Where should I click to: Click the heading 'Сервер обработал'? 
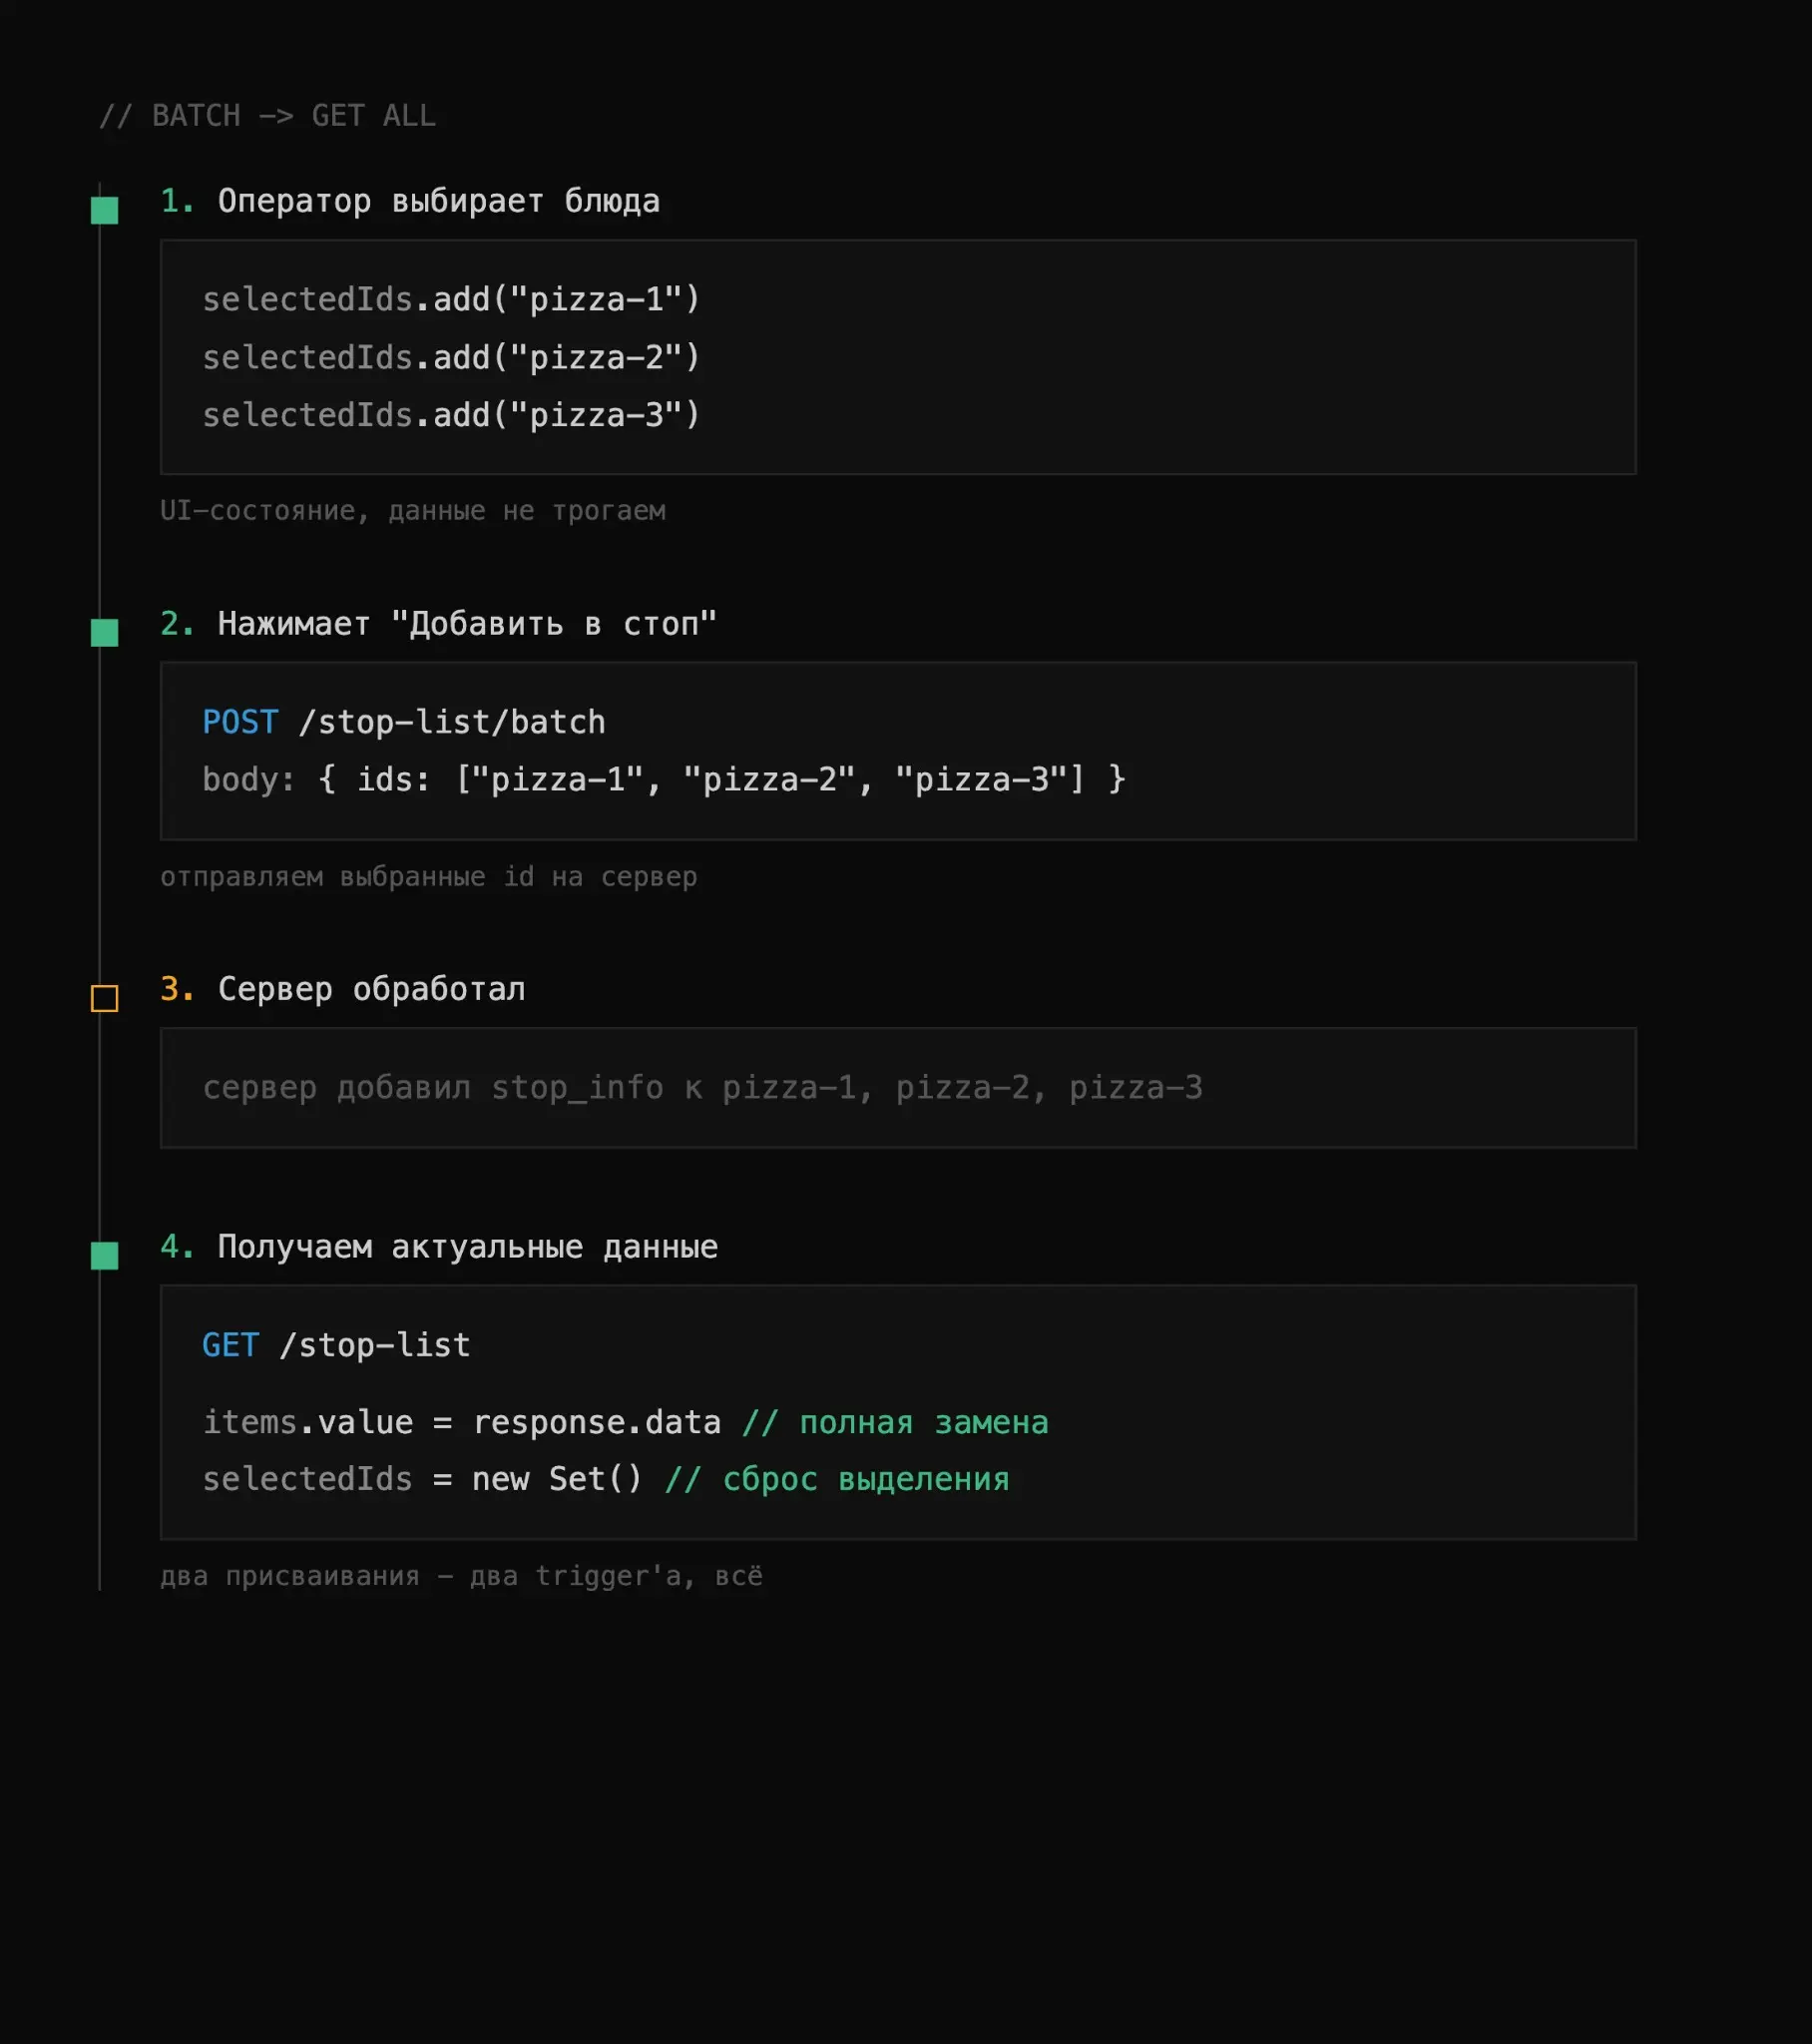coord(371,989)
